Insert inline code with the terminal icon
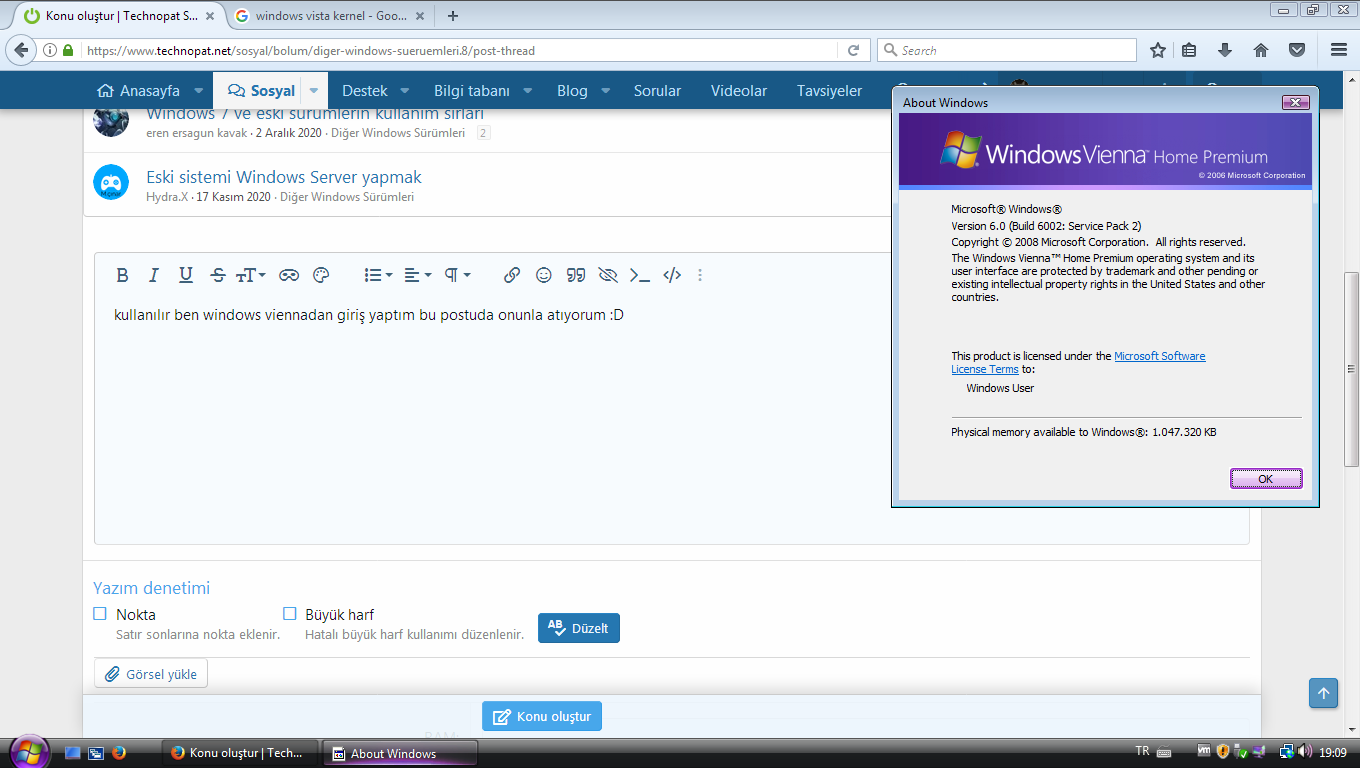This screenshot has width=1360, height=768. coord(640,275)
